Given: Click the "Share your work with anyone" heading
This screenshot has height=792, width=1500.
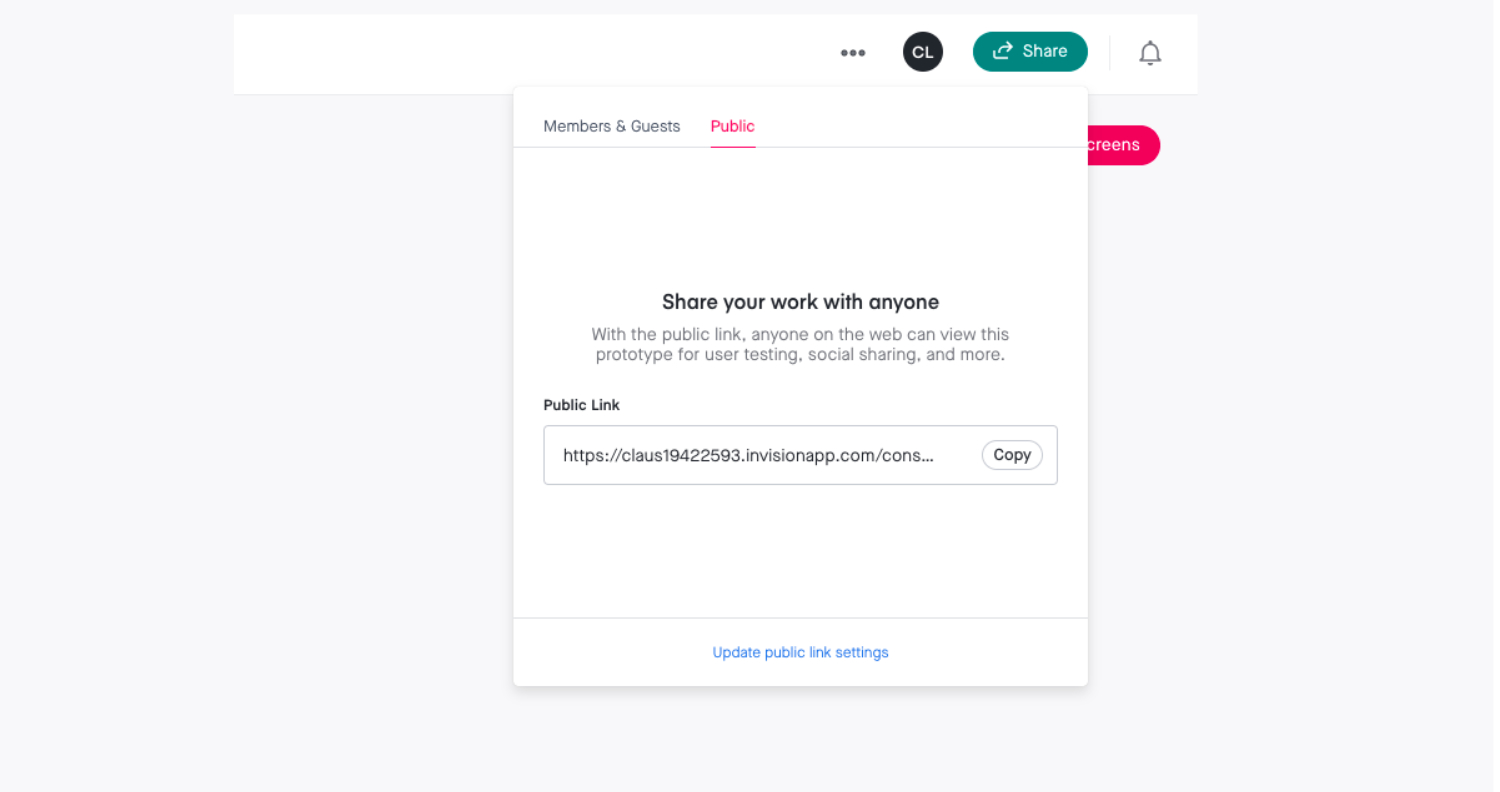Looking at the screenshot, I should (800, 302).
